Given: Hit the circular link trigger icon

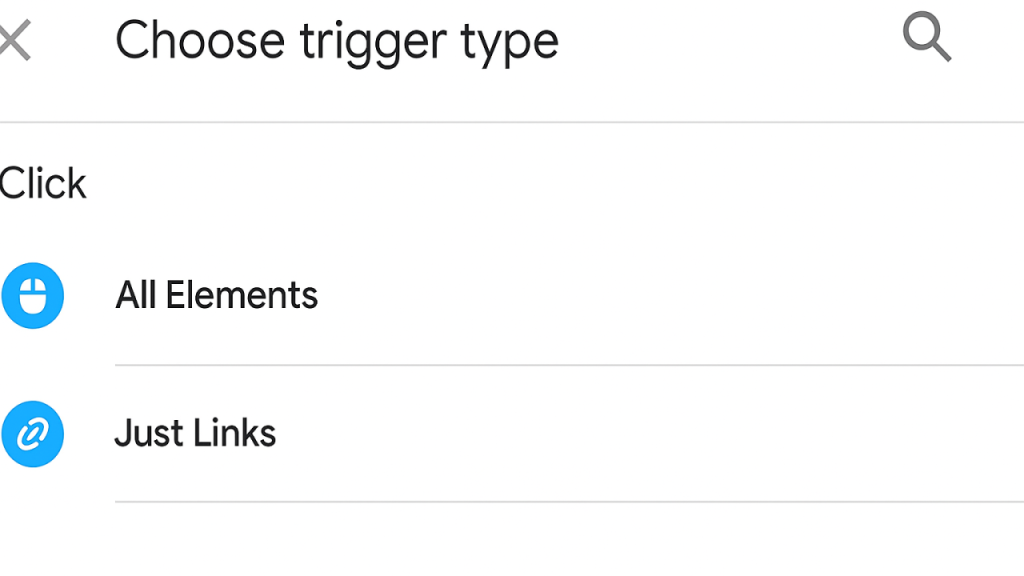Looking at the screenshot, I should point(32,433).
